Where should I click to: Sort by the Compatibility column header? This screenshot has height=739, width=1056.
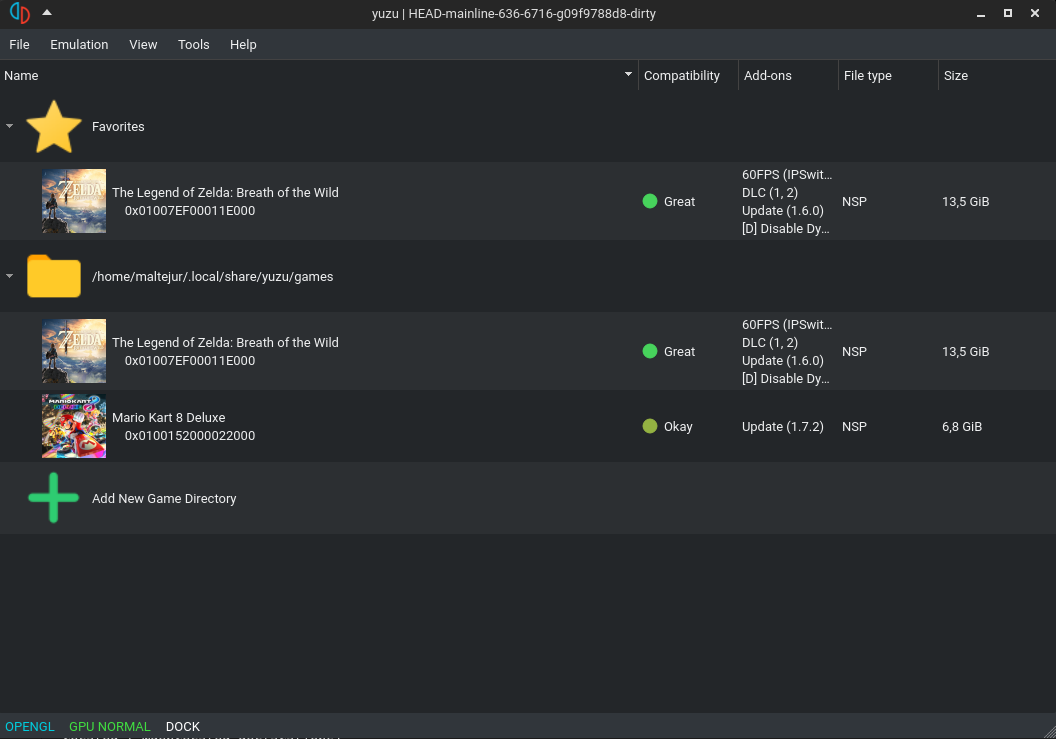688,75
